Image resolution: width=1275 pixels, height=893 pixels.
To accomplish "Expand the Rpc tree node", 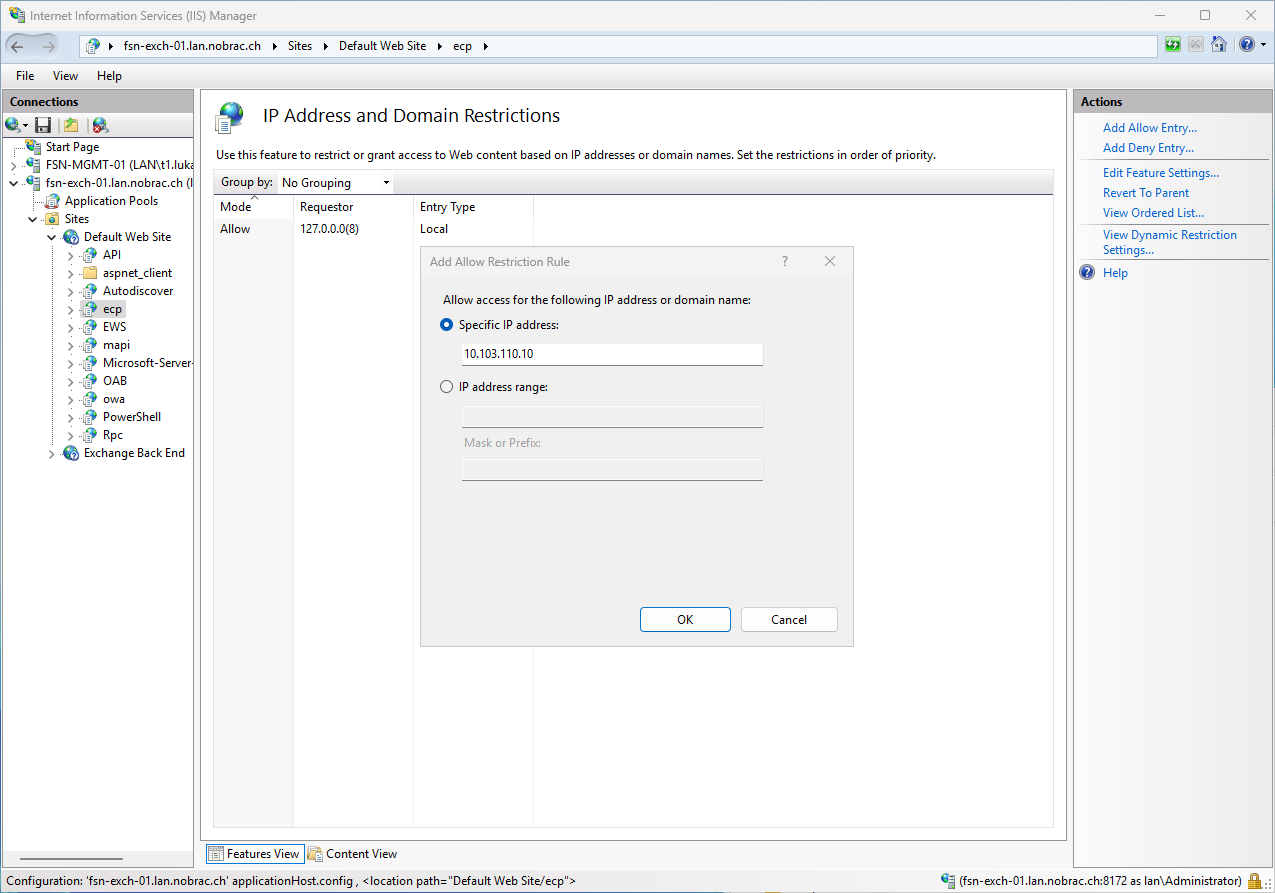I will (71, 435).
